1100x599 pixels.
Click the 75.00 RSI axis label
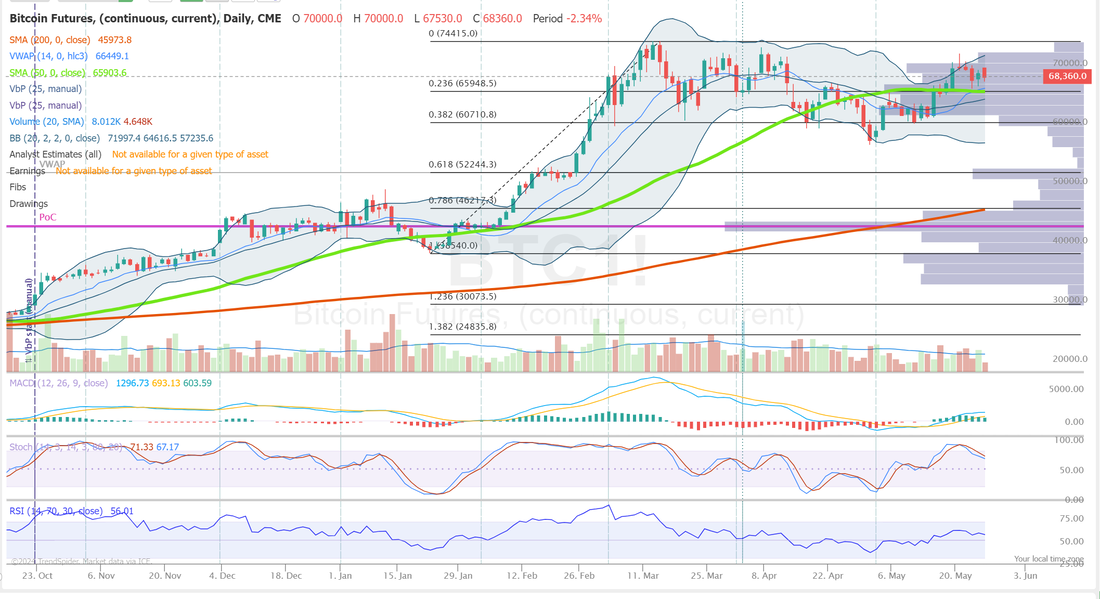click(1071, 519)
